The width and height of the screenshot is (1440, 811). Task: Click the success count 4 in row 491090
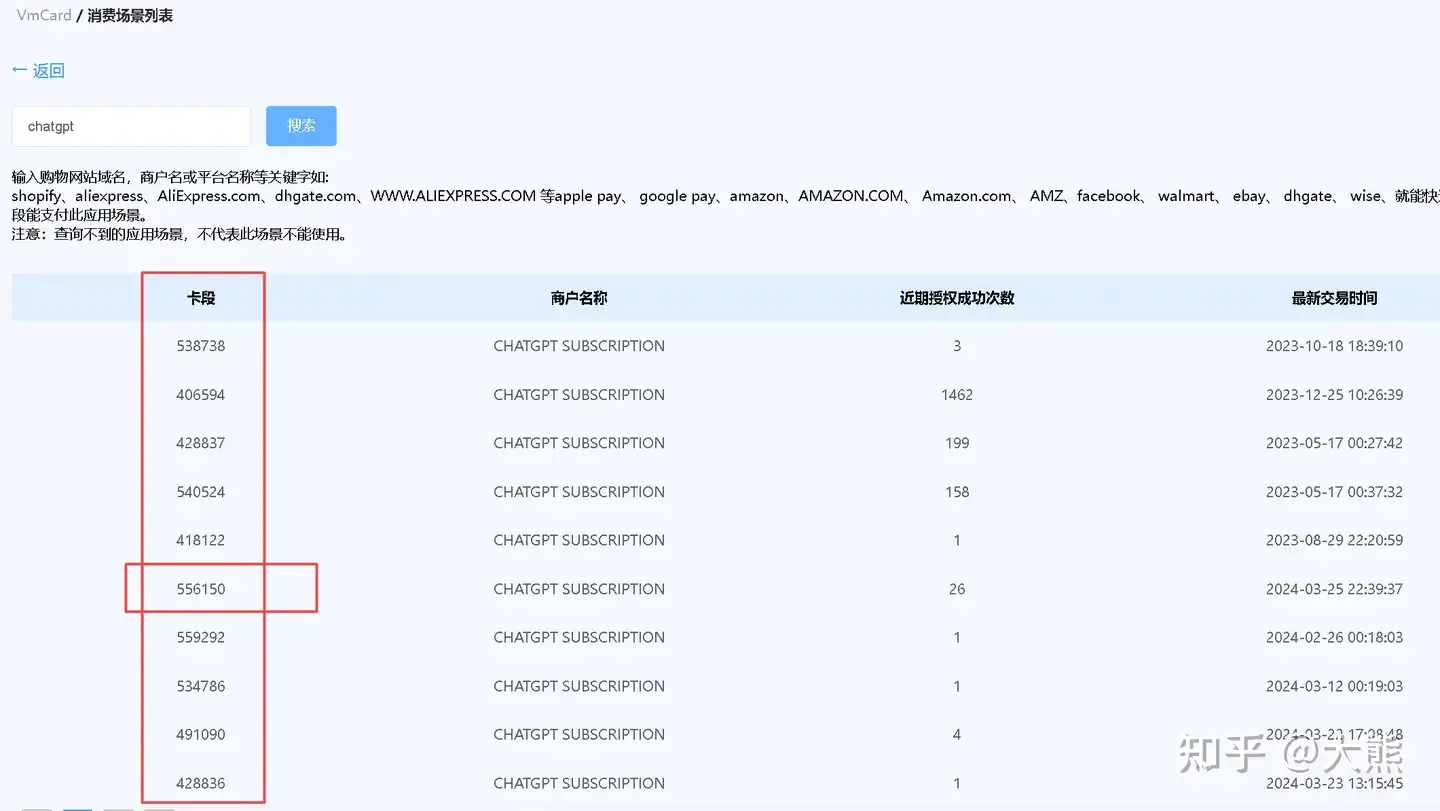click(957, 734)
